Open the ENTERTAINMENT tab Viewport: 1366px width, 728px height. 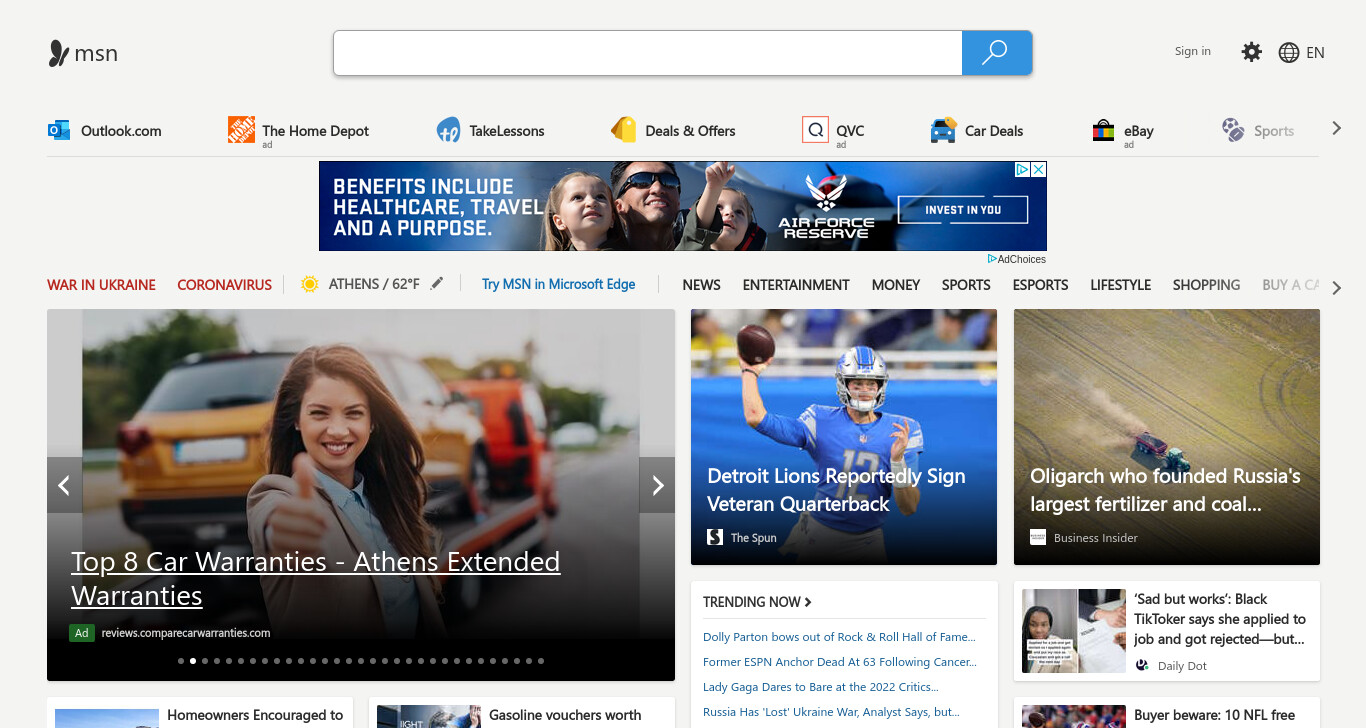796,285
